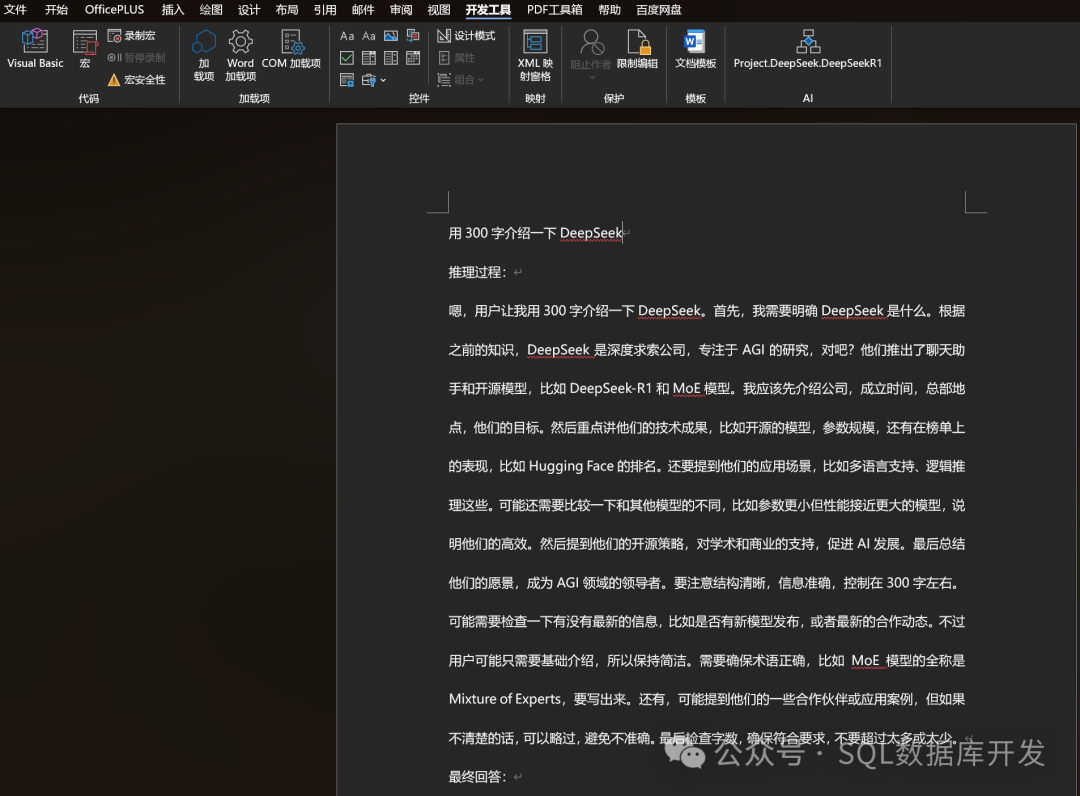Open legacy tools toolbox icon

coord(369,80)
